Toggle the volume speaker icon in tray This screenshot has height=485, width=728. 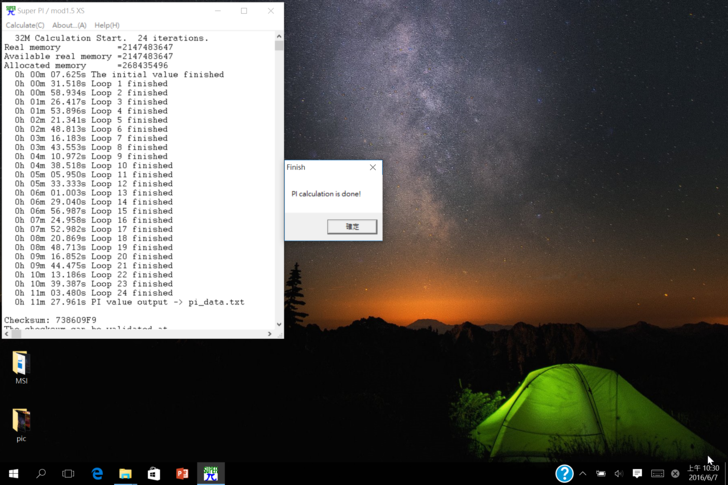coord(618,473)
